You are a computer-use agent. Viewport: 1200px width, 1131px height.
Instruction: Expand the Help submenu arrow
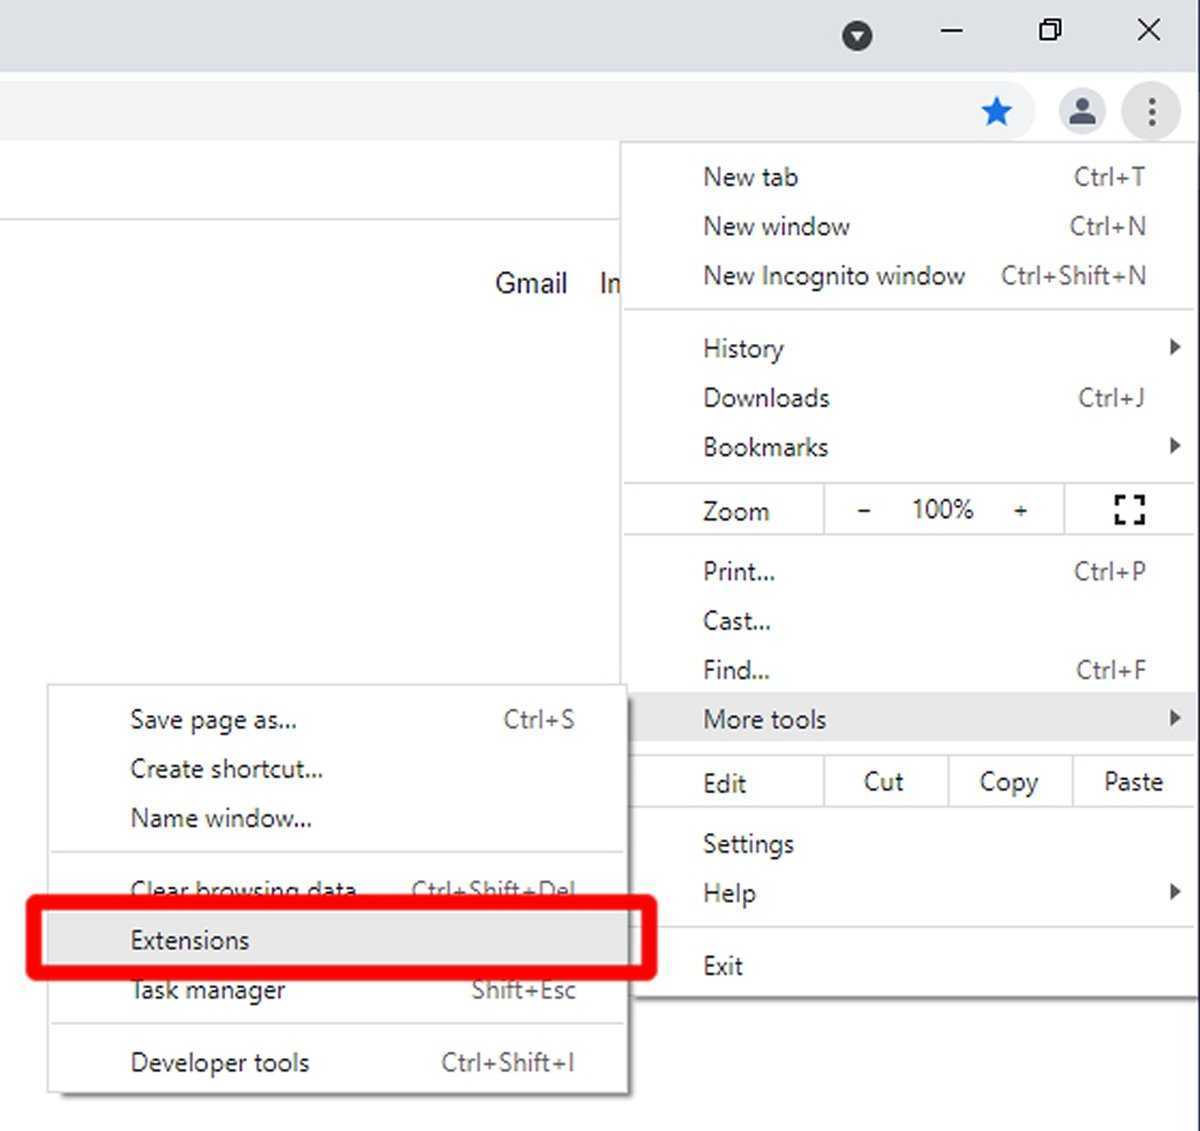(1174, 892)
